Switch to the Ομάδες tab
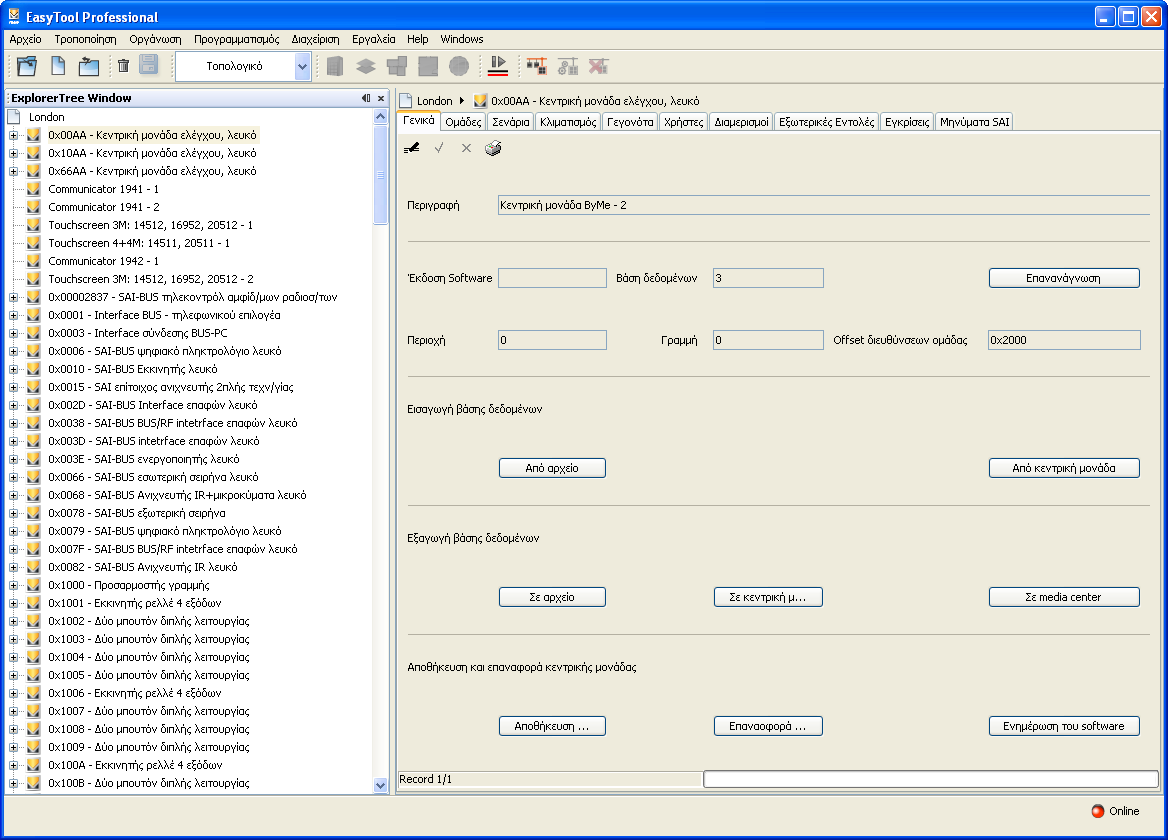 coord(463,122)
